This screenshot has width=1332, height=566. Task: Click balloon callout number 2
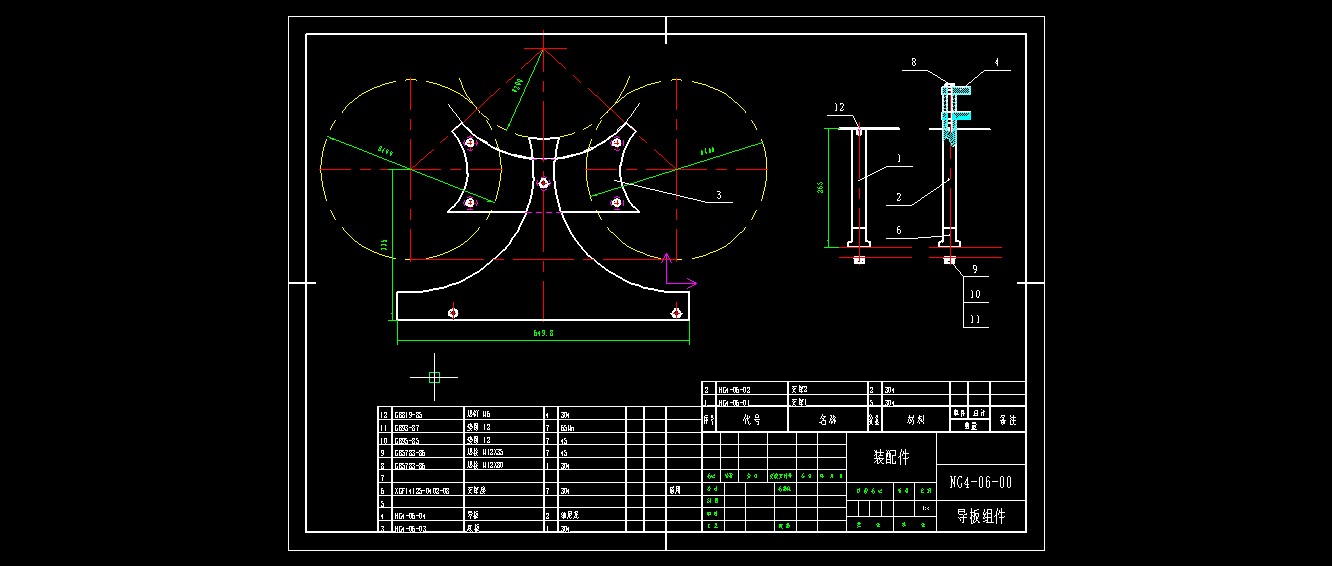tap(898, 197)
